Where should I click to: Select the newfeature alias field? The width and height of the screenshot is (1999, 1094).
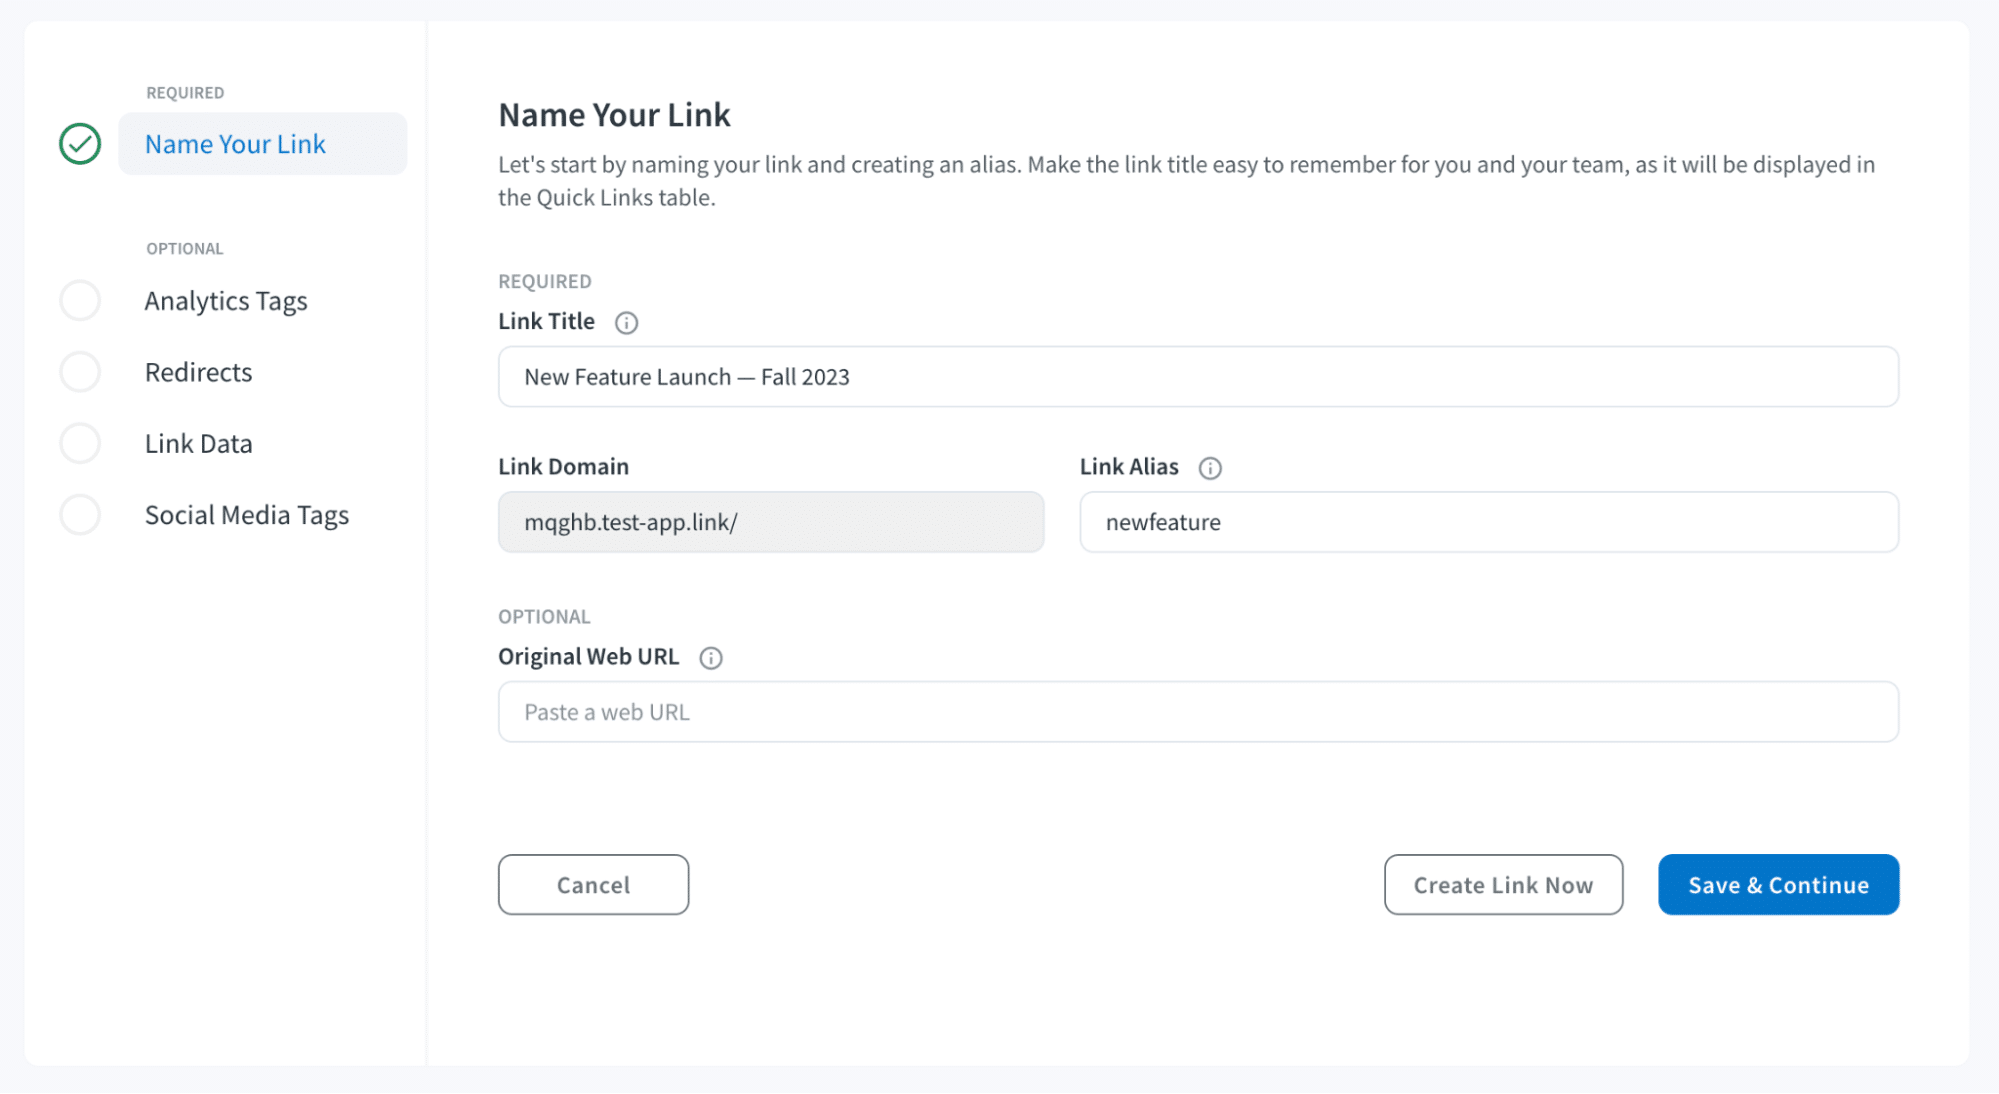click(x=1488, y=522)
